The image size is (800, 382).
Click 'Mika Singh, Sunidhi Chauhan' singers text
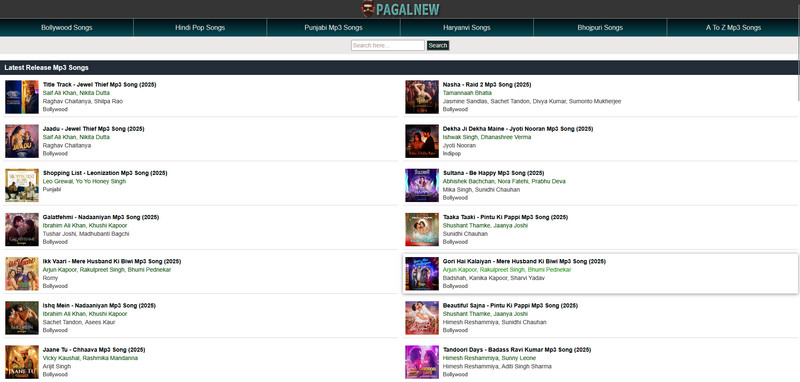coord(481,190)
